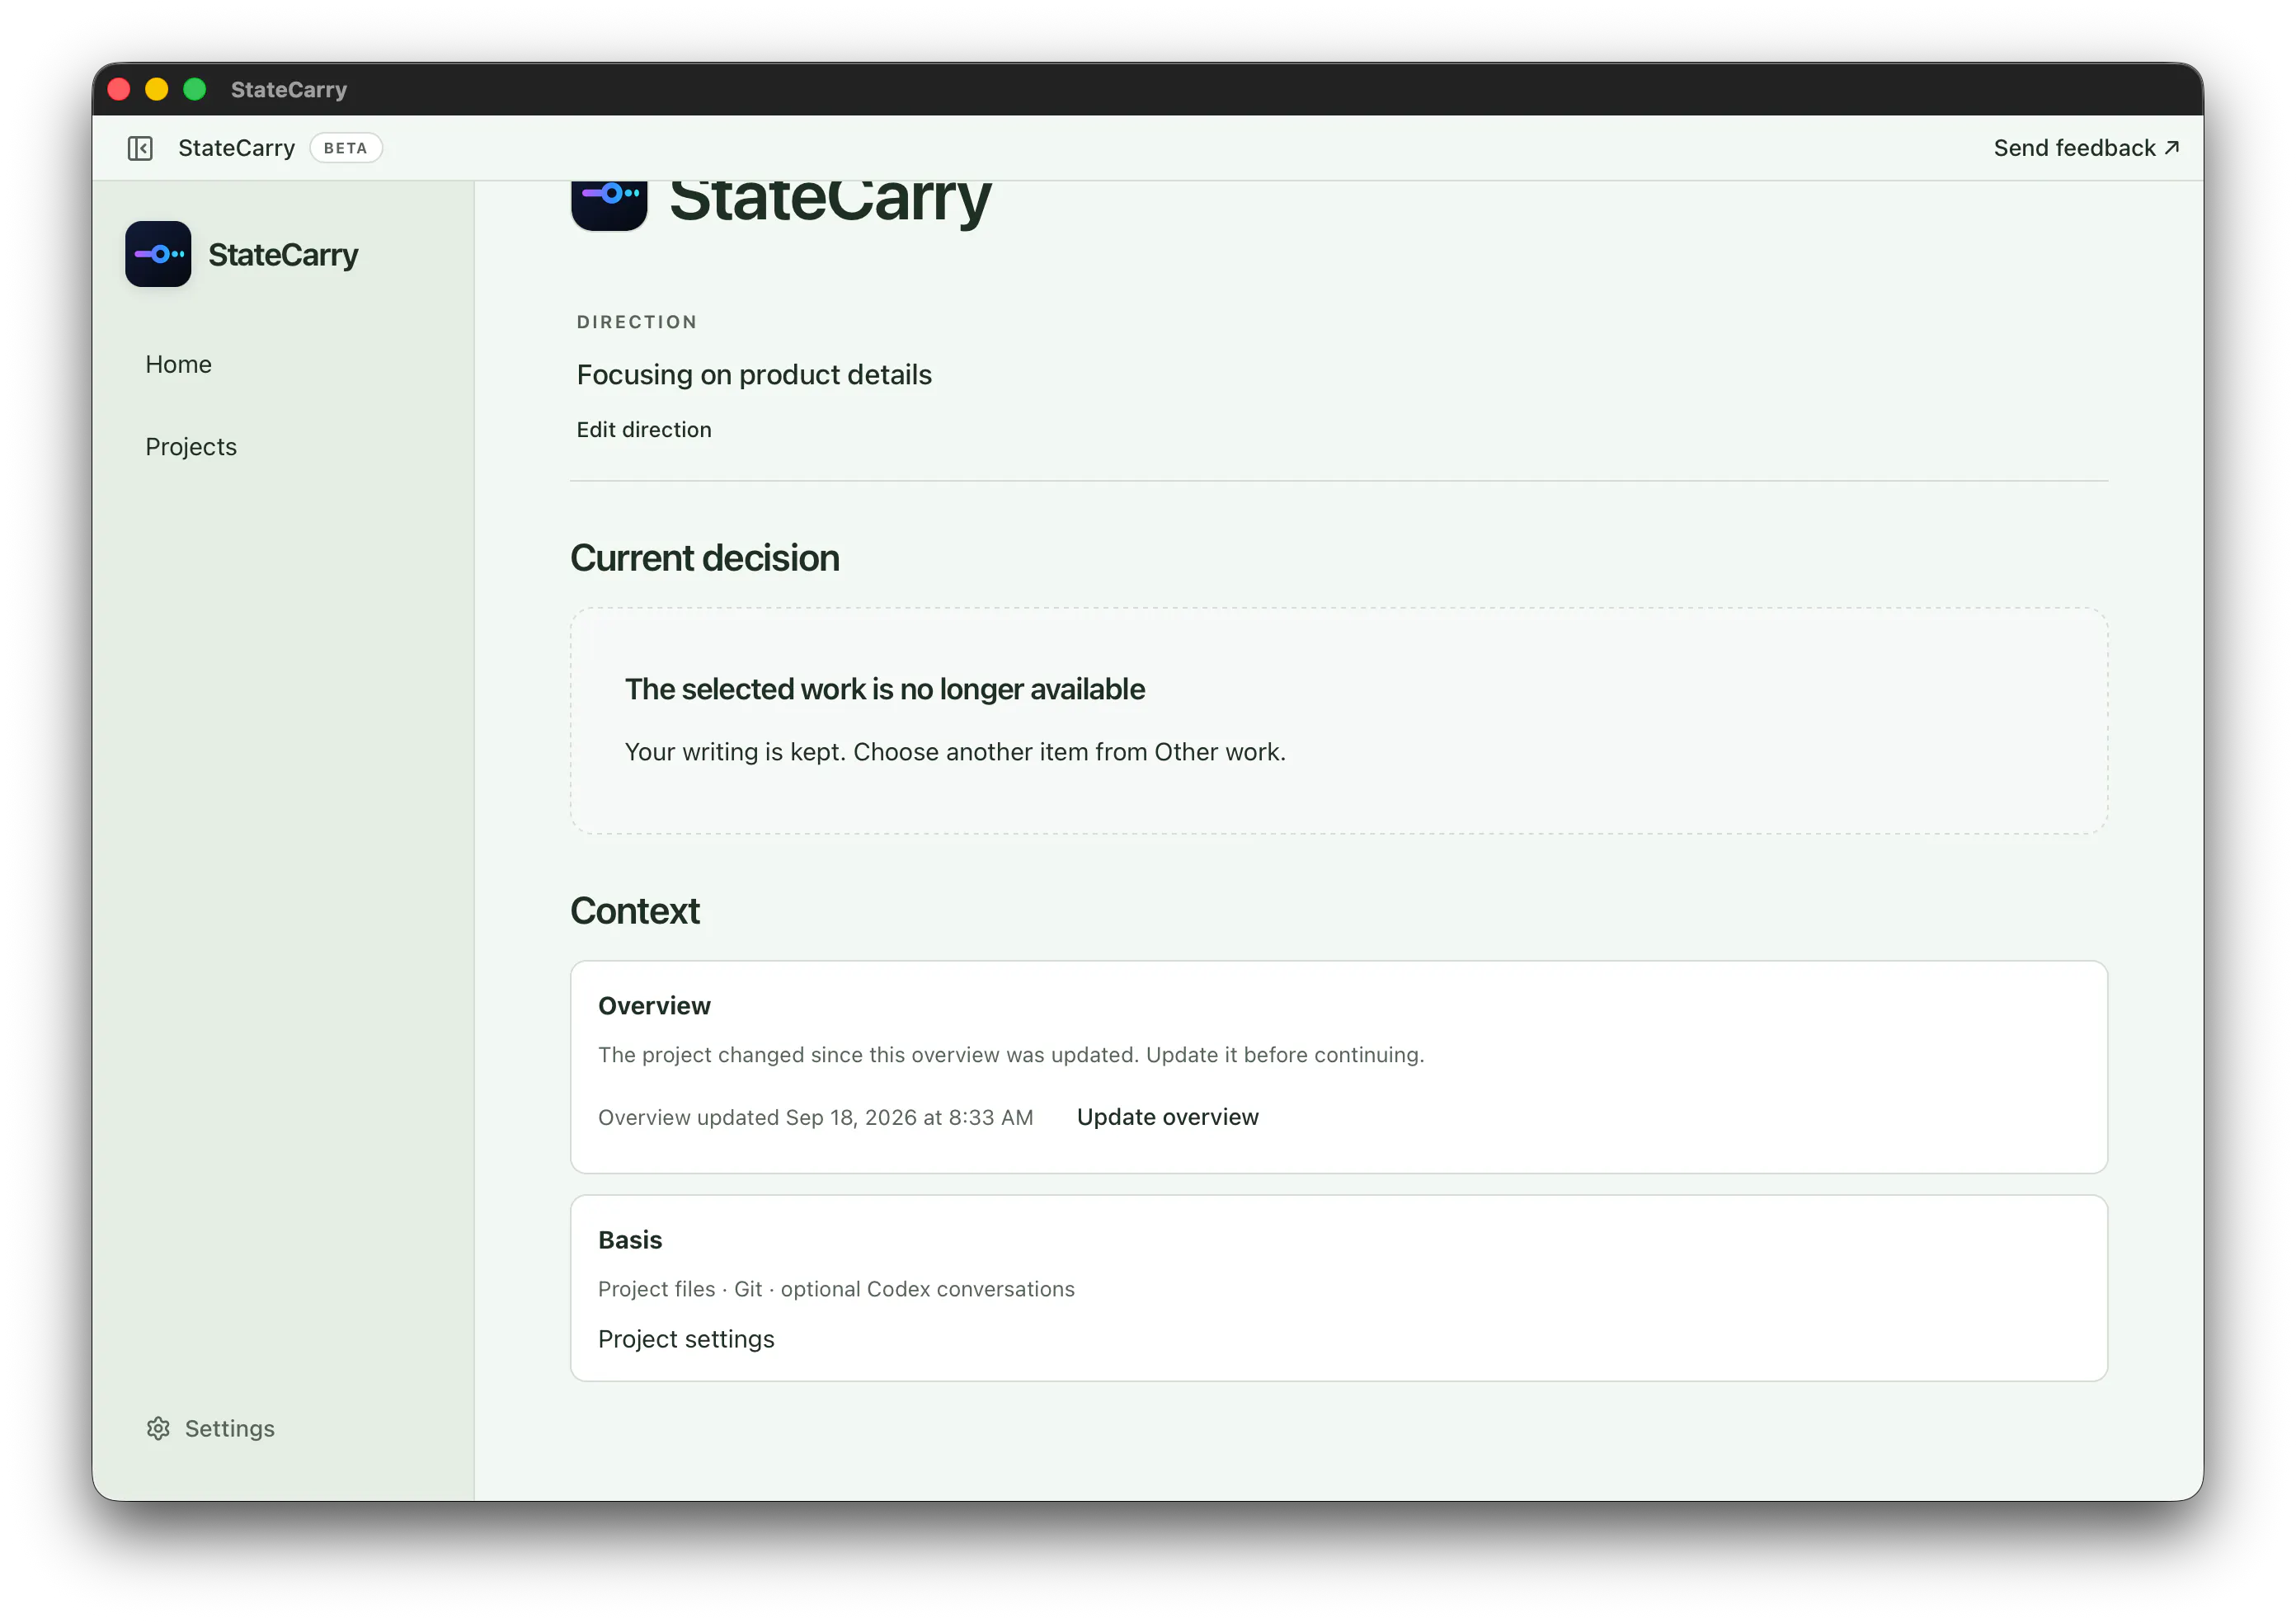This screenshot has width=2296, height=1623.
Task: Go to Home in the sidebar
Action: tap(178, 364)
